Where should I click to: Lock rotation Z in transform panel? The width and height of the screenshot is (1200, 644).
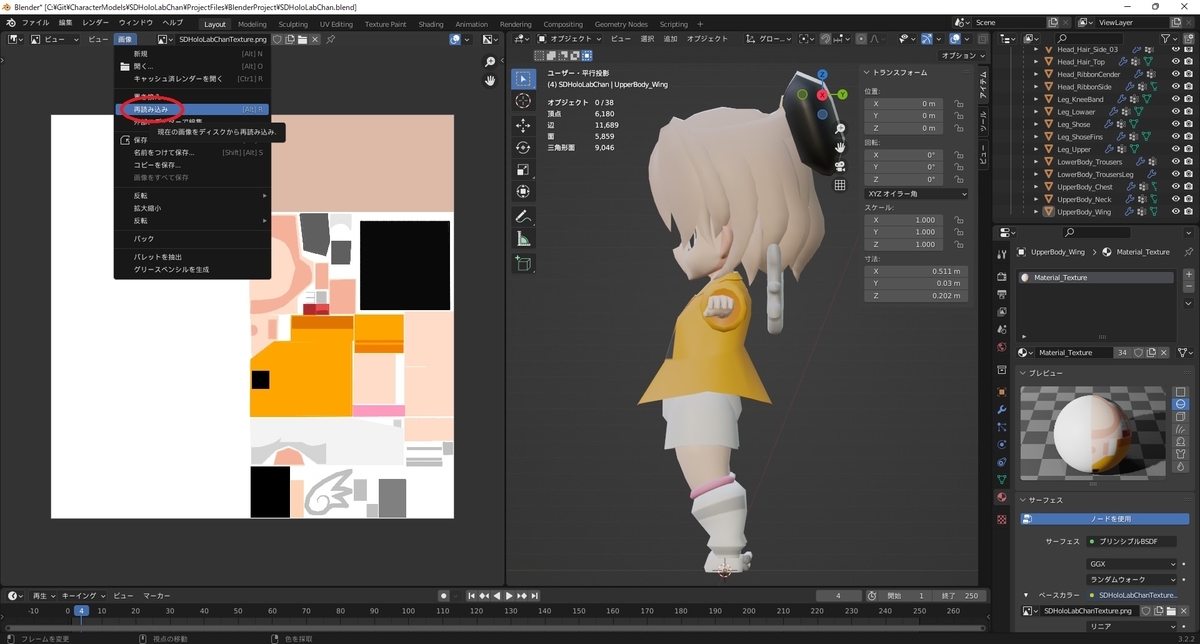958,179
